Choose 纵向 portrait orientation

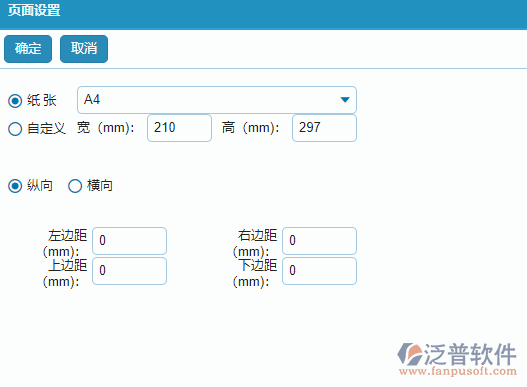(x=15, y=186)
